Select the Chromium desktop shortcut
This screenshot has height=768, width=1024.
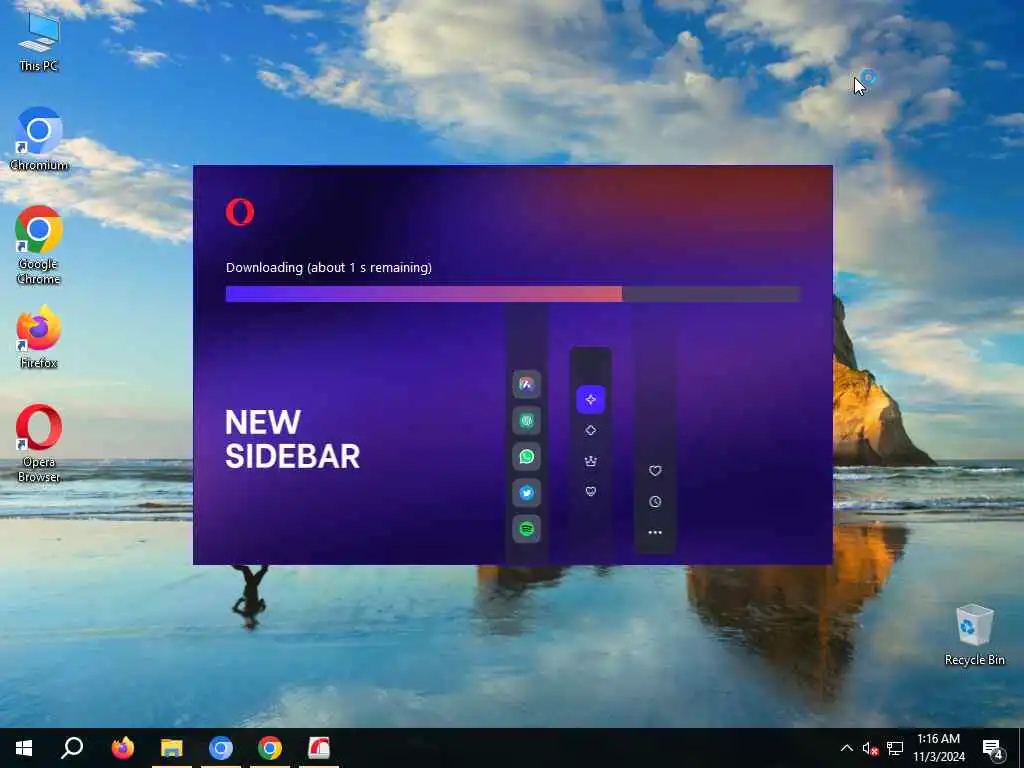[39, 138]
